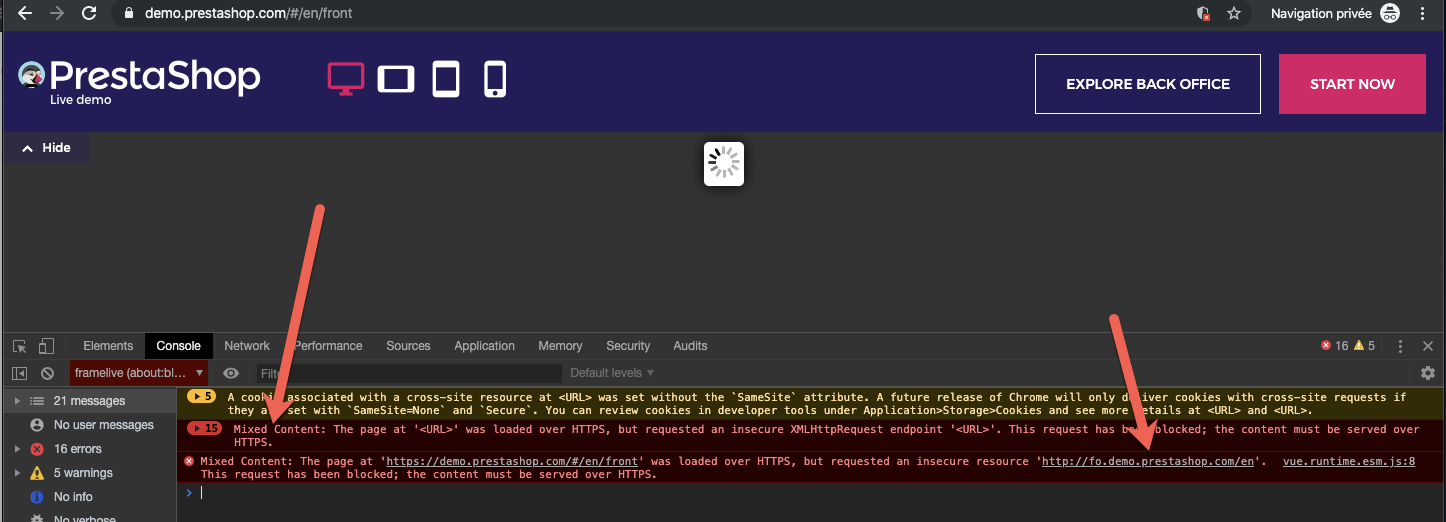This screenshot has height=522, width=1446.
Task: Open the framelive context dropdown
Action: pyautogui.click(x=139, y=373)
